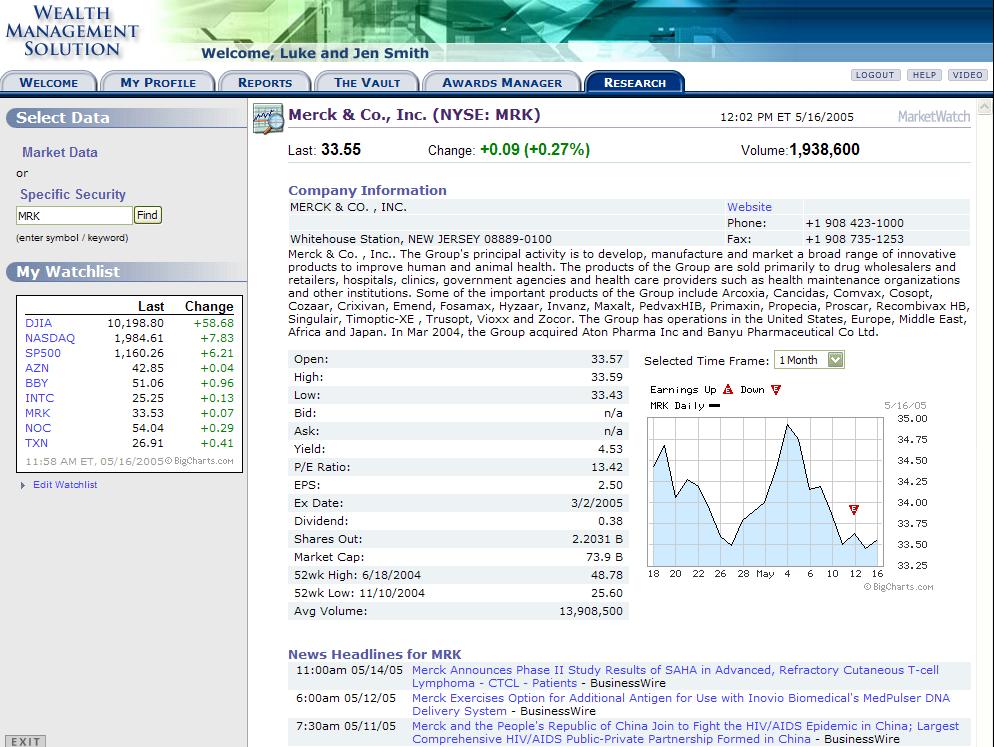Click the stock chart magnifier icon
The height and width of the screenshot is (747, 994).
pos(268,119)
